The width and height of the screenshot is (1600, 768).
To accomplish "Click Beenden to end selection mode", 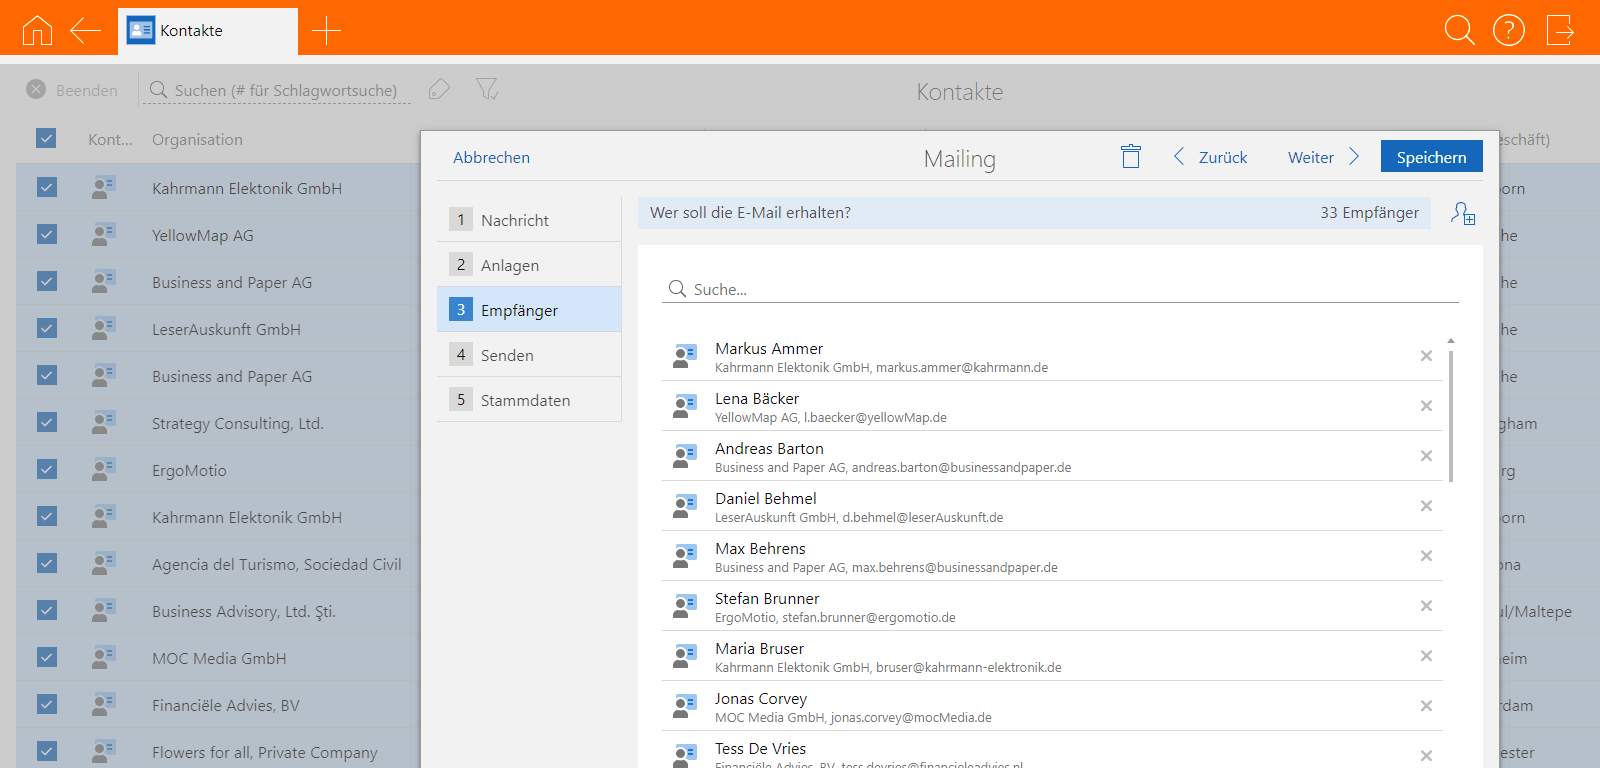I will tap(72, 90).
